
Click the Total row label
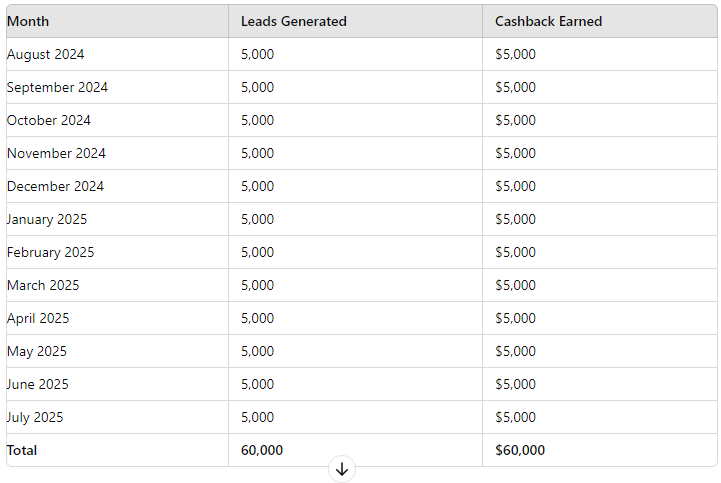point(22,450)
